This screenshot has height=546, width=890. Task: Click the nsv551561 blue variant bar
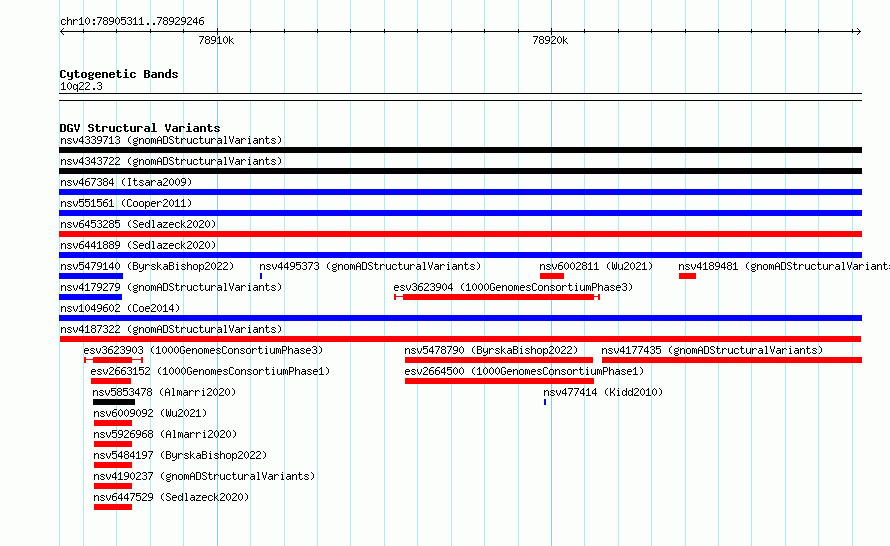(460, 213)
